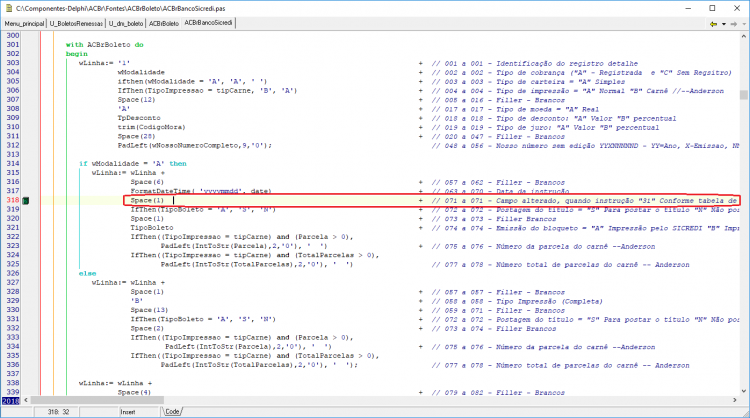The height and width of the screenshot is (418, 750).
Task: Click 'wLinha:= wLinha +' on line 338
Action: tap(115, 384)
